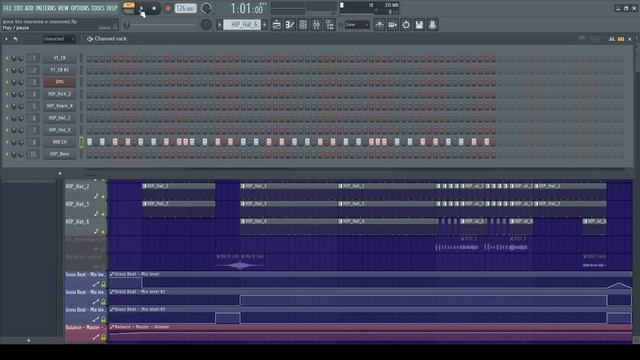
Task: Click pencil icon on second Gross Beat track
Action: coord(96,302)
